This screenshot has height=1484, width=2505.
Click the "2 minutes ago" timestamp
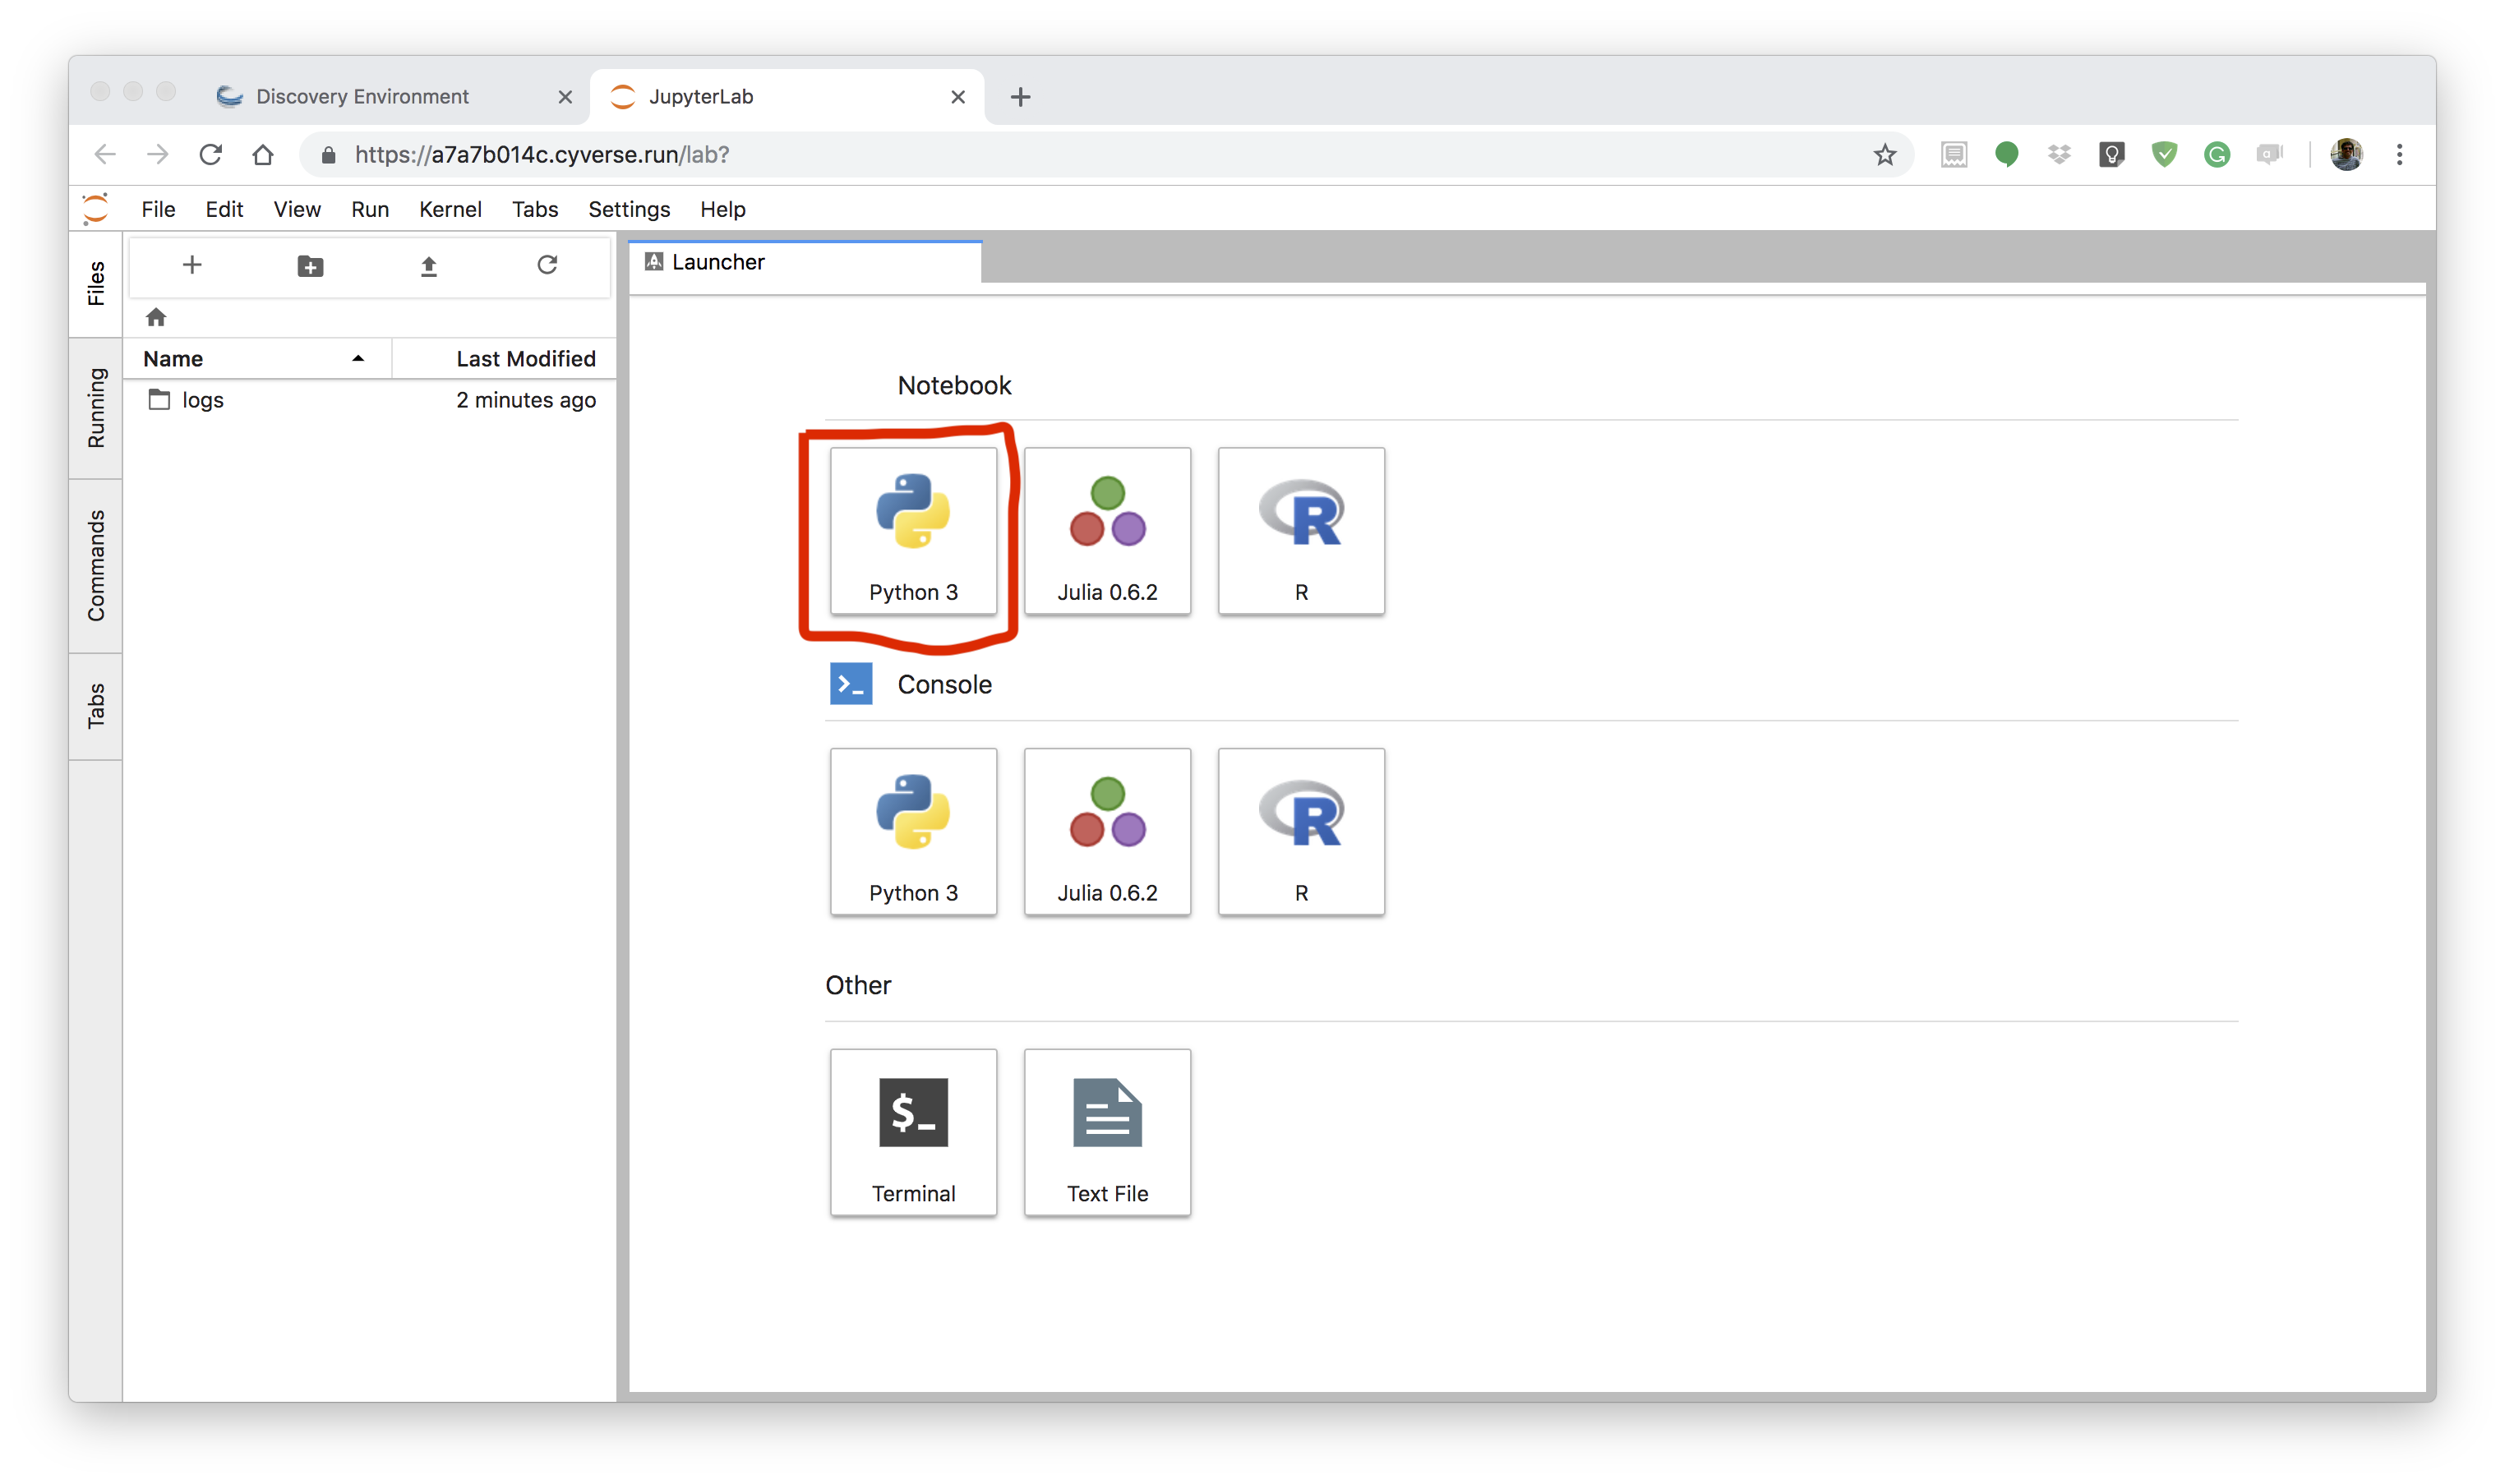(x=526, y=400)
